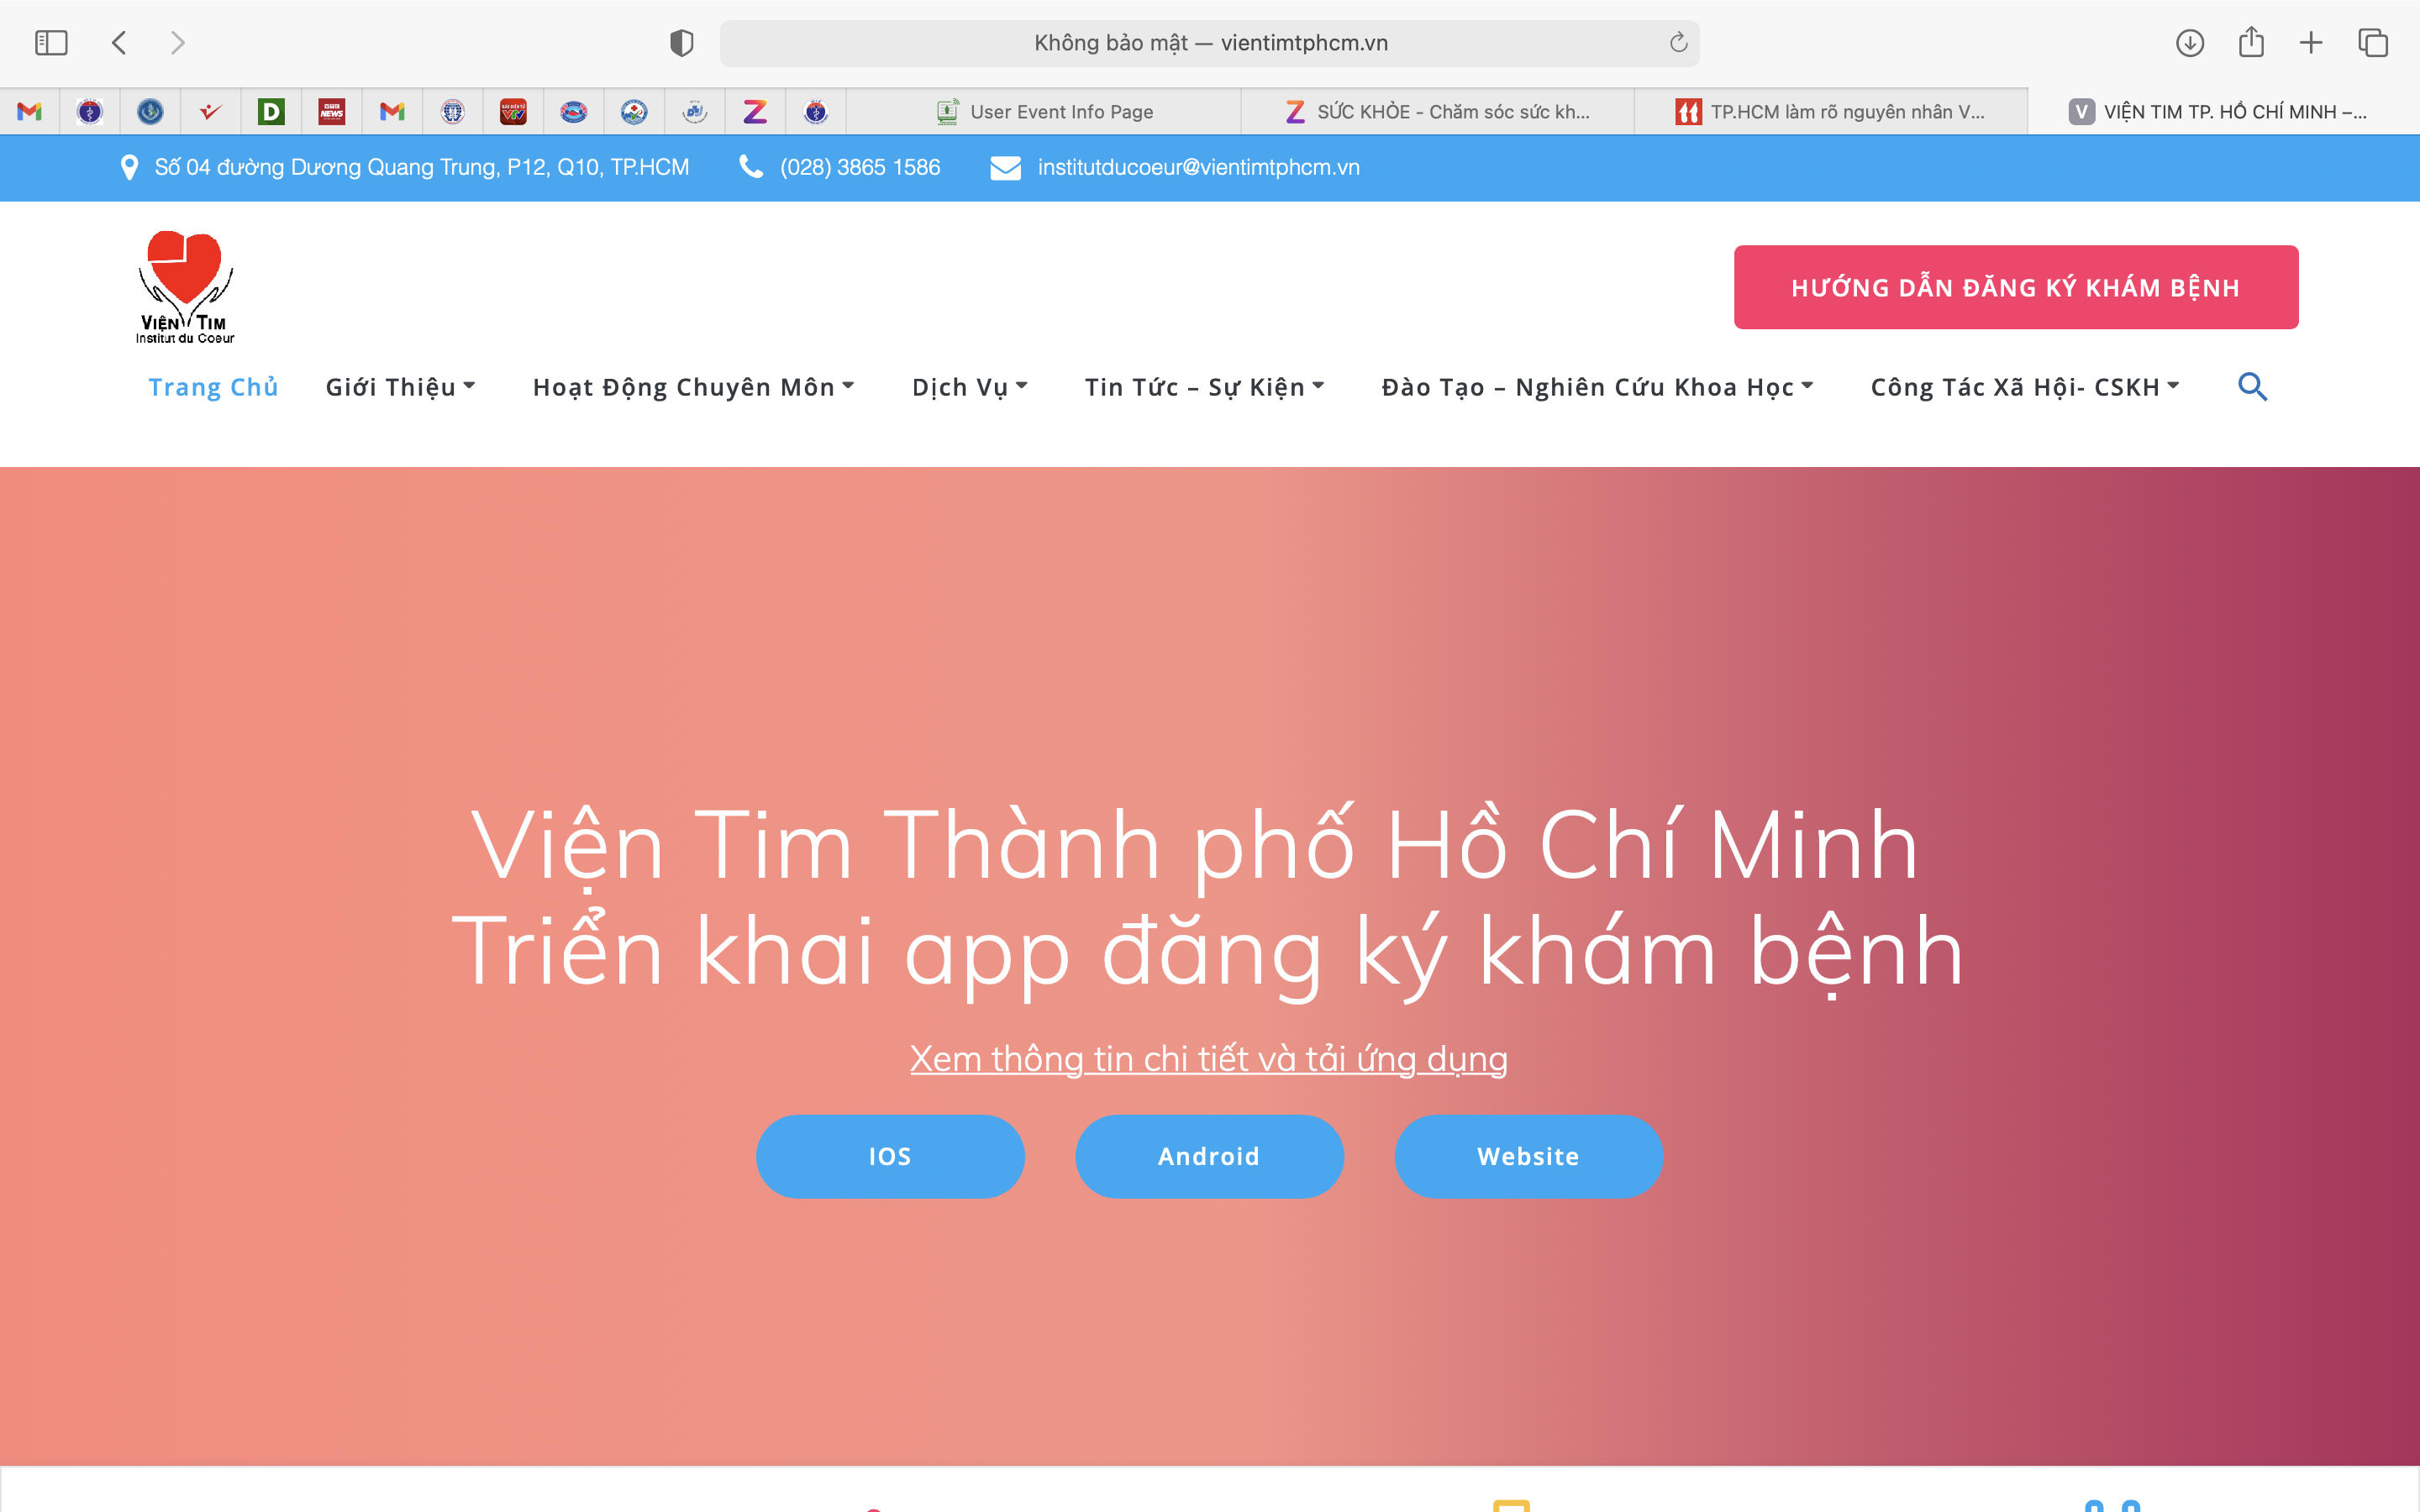Click the address bar URL field
Viewport: 2420px width, 1512px height.
coord(1210,43)
